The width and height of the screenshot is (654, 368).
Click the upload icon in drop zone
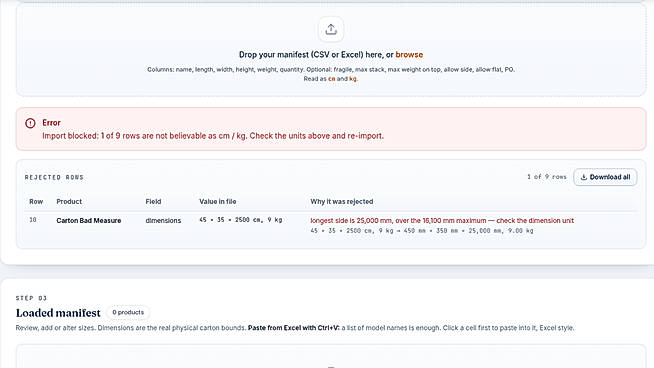click(331, 29)
